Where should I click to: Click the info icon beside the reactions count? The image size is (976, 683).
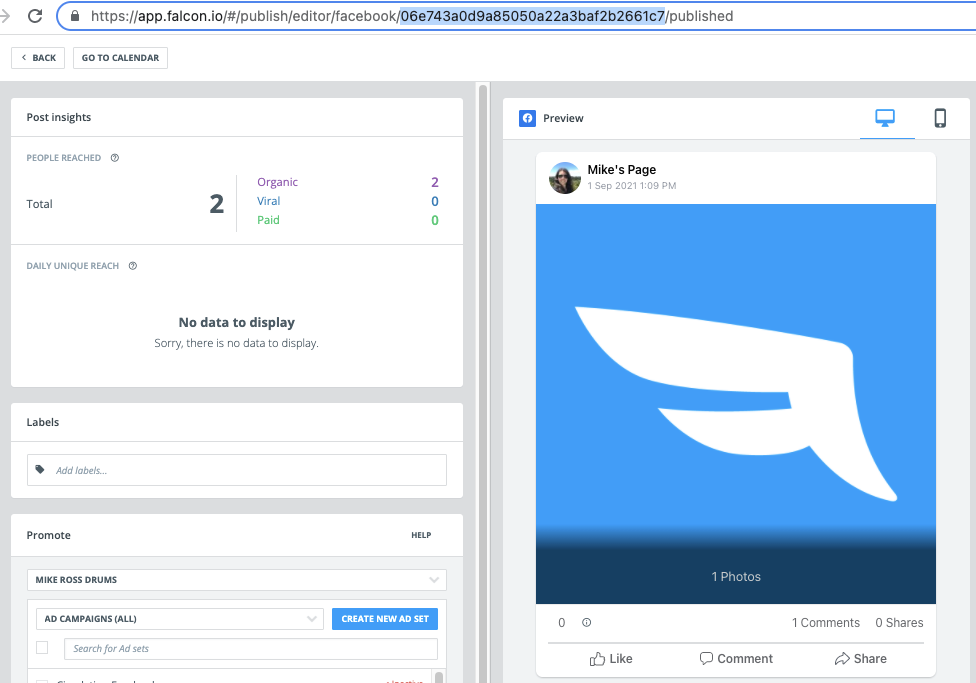pos(586,623)
